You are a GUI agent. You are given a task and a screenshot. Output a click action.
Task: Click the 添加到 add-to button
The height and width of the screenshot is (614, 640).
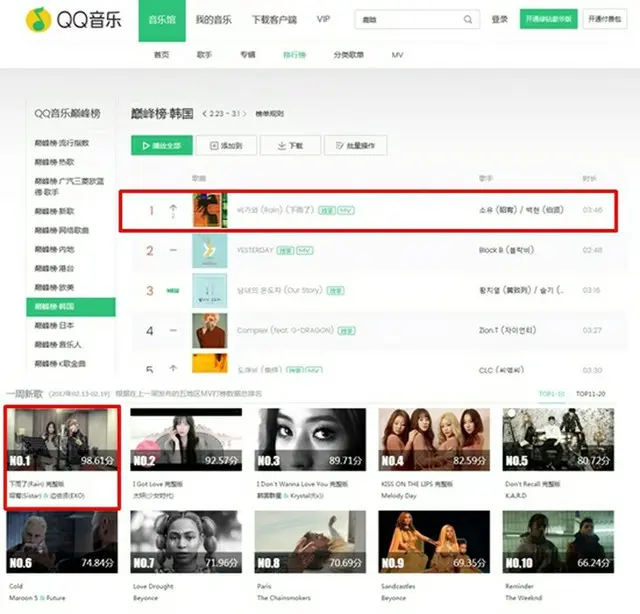226,145
